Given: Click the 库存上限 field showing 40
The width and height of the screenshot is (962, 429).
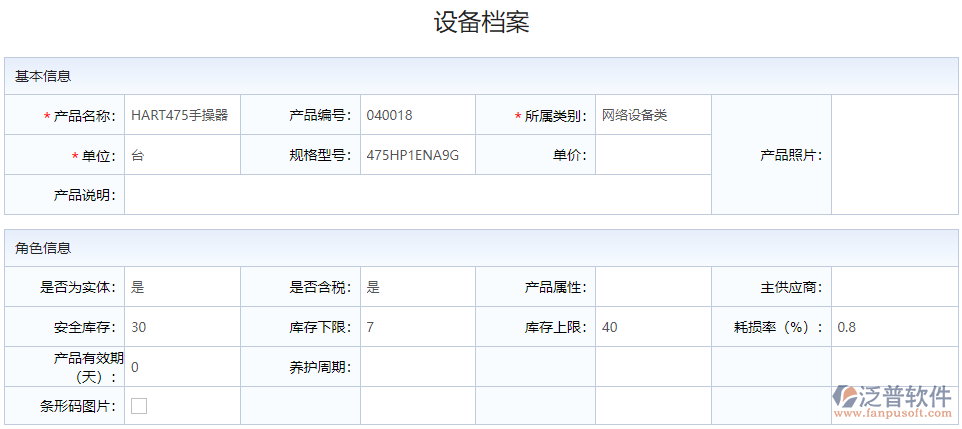Looking at the screenshot, I should [x=653, y=327].
